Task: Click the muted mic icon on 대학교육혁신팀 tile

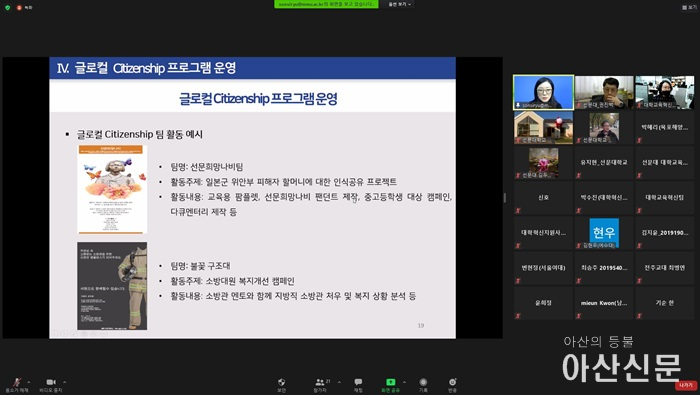Action: (x=640, y=211)
